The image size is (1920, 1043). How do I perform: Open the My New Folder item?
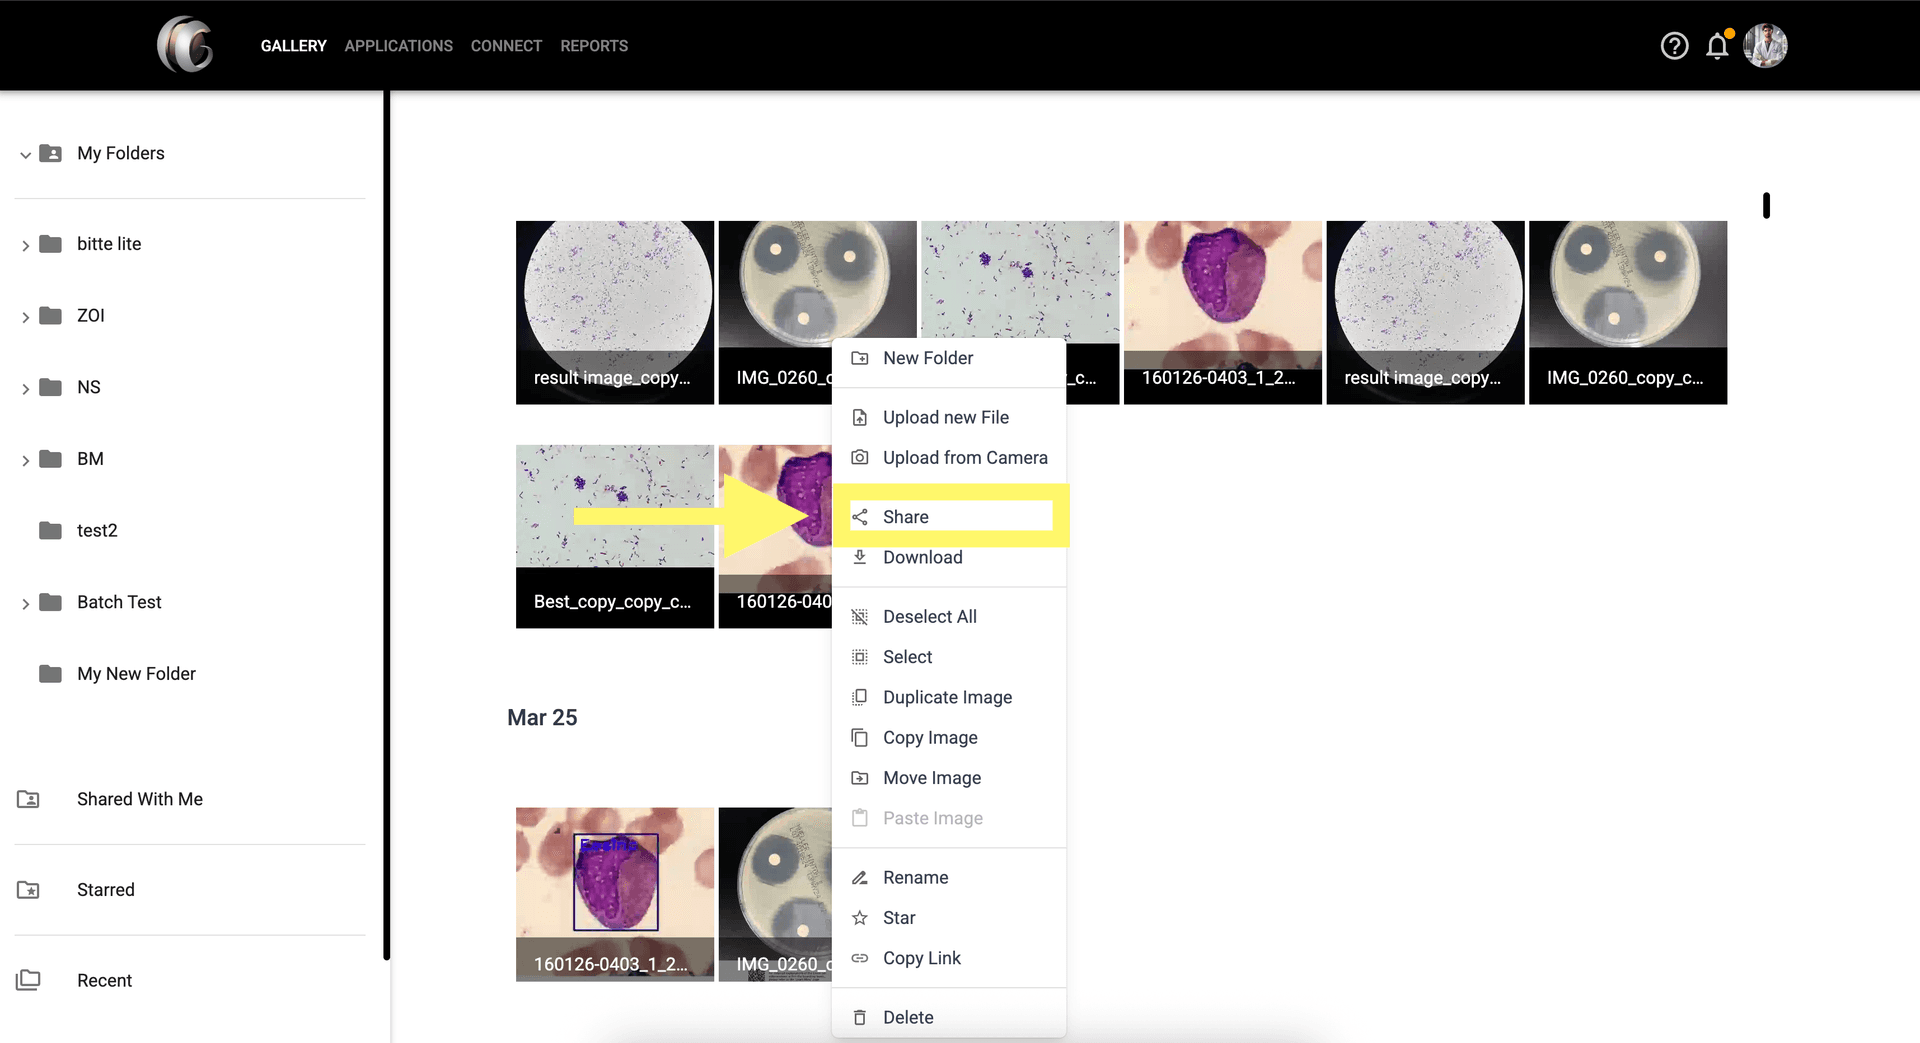[136, 674]
